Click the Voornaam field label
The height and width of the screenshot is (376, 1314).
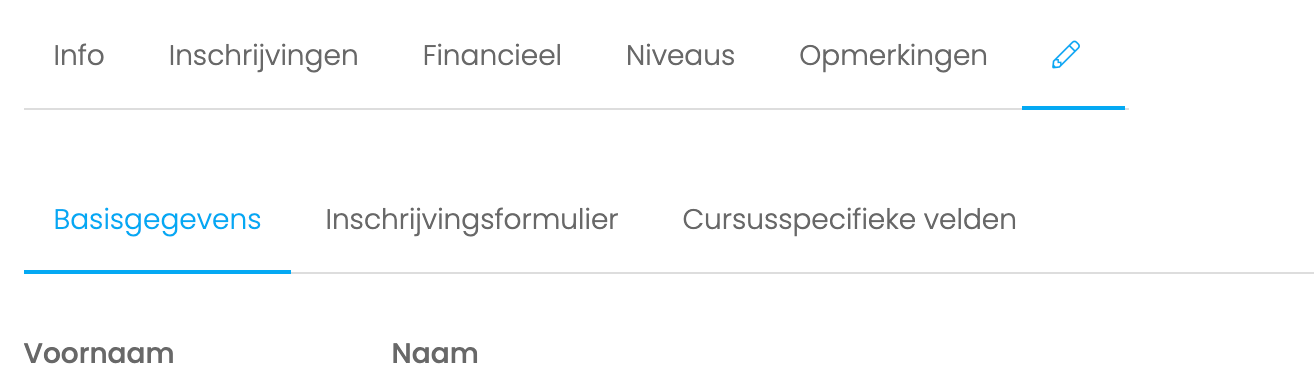99,353
